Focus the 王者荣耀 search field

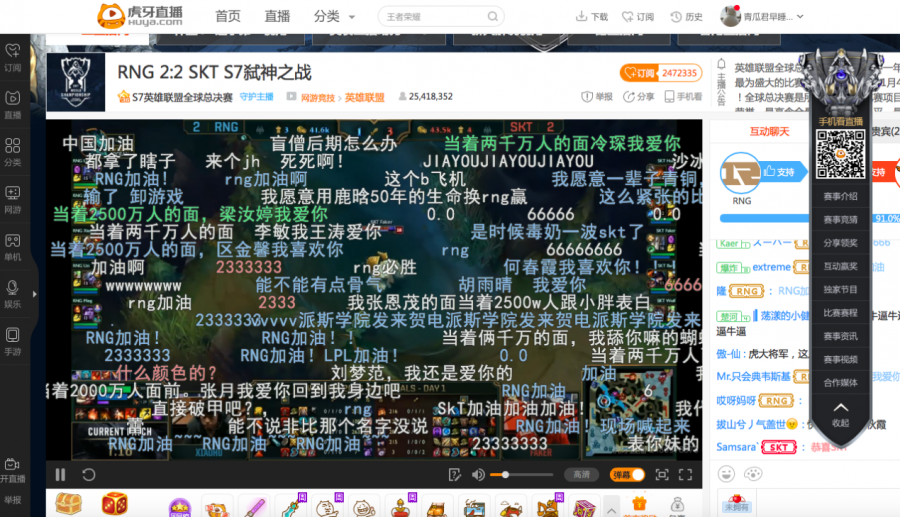point(434,17)
